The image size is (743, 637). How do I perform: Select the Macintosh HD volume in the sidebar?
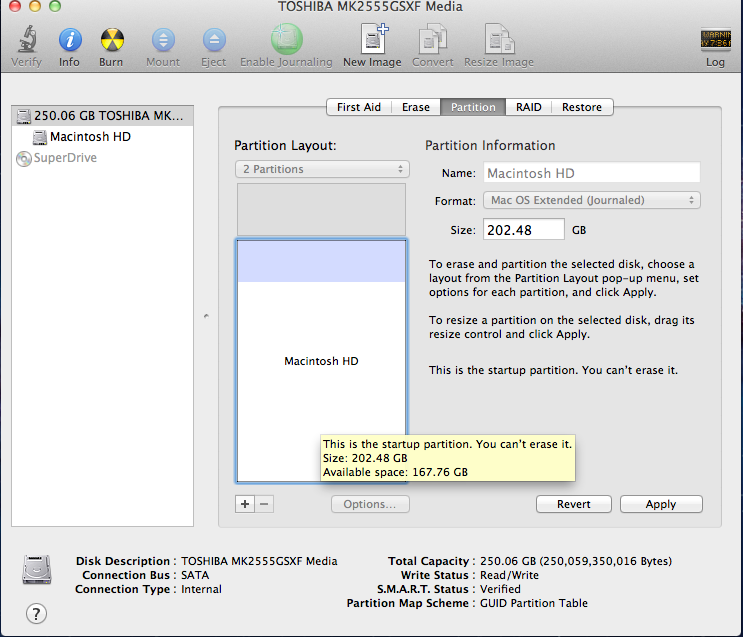(102, 136)
